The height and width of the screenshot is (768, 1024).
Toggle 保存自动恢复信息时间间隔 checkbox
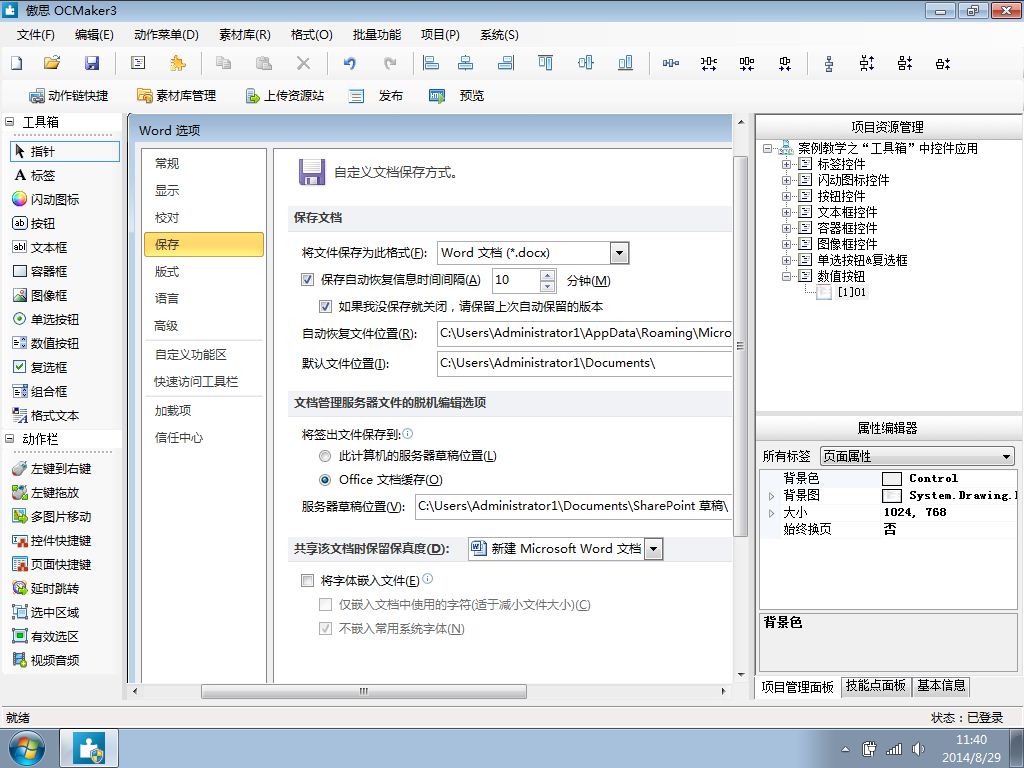[307, 280]
